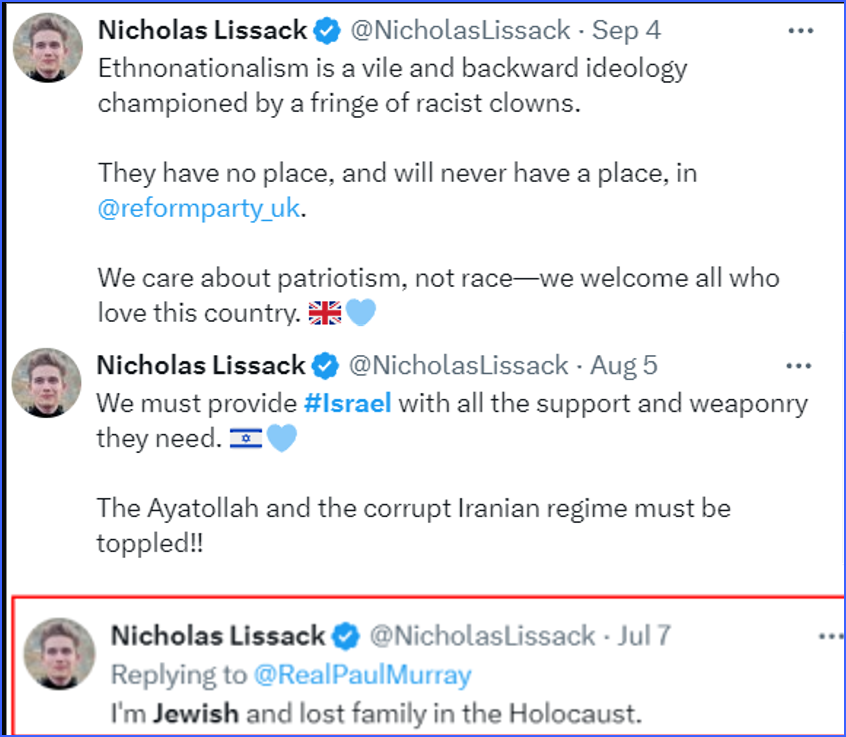846x737 pixels.
Task: Click the #Israel hashtag
Action: (347, 404)
